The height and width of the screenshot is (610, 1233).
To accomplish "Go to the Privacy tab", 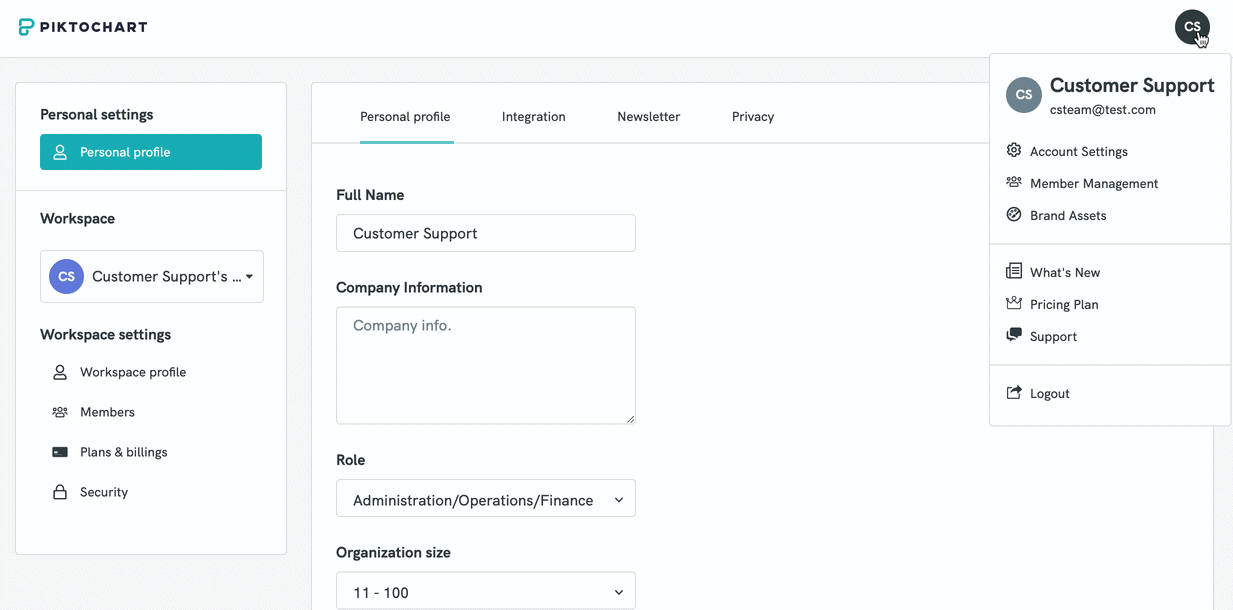I will click(x=752, y=117).
